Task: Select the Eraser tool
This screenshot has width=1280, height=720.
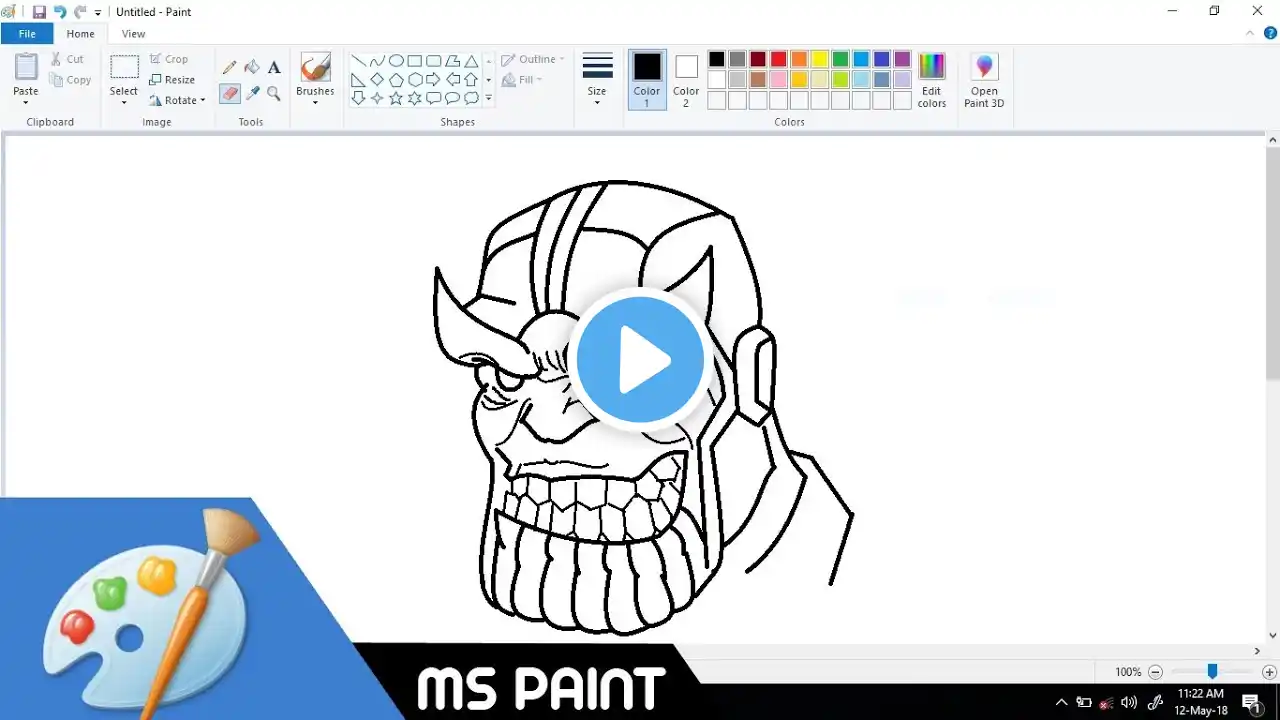Action: coord(230,93)
